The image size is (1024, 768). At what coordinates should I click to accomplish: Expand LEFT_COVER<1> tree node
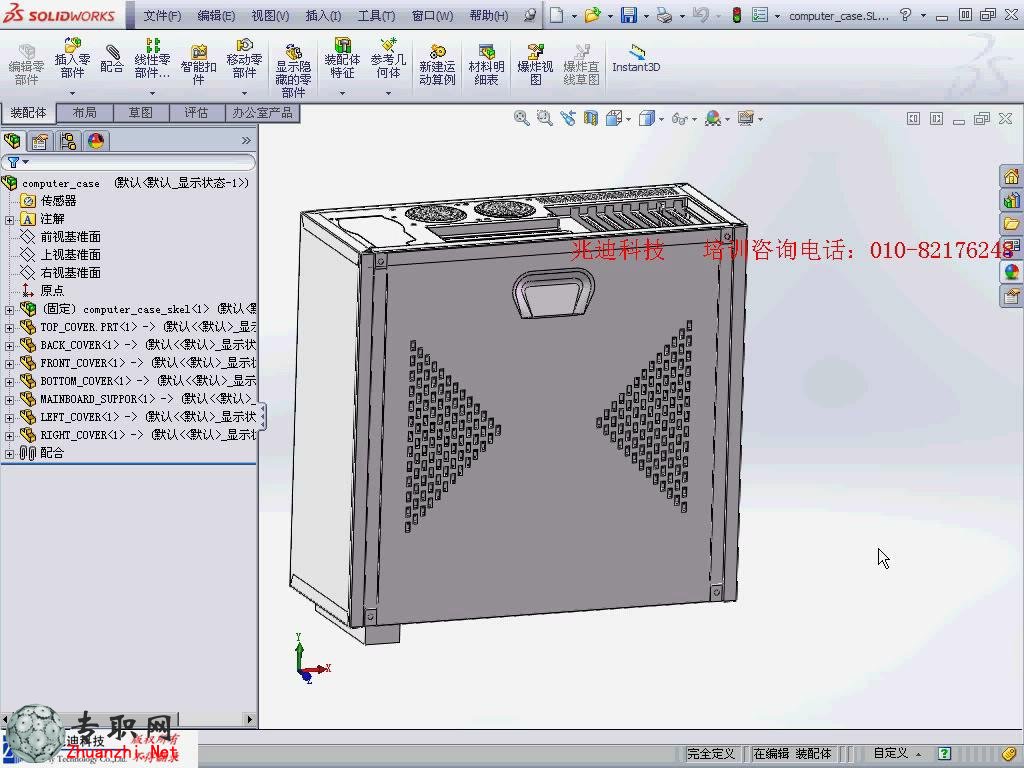coord(9,418)
